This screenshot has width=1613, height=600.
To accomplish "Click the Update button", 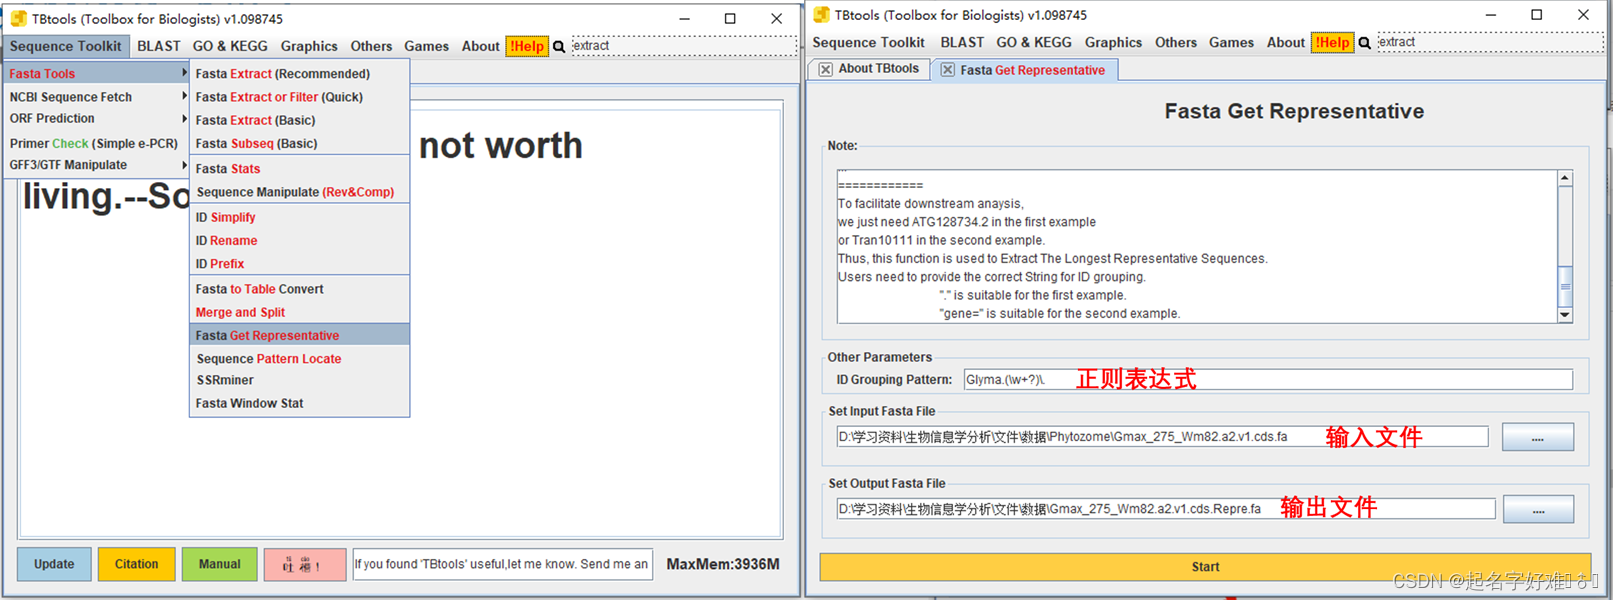I will [x=54, y=564].
